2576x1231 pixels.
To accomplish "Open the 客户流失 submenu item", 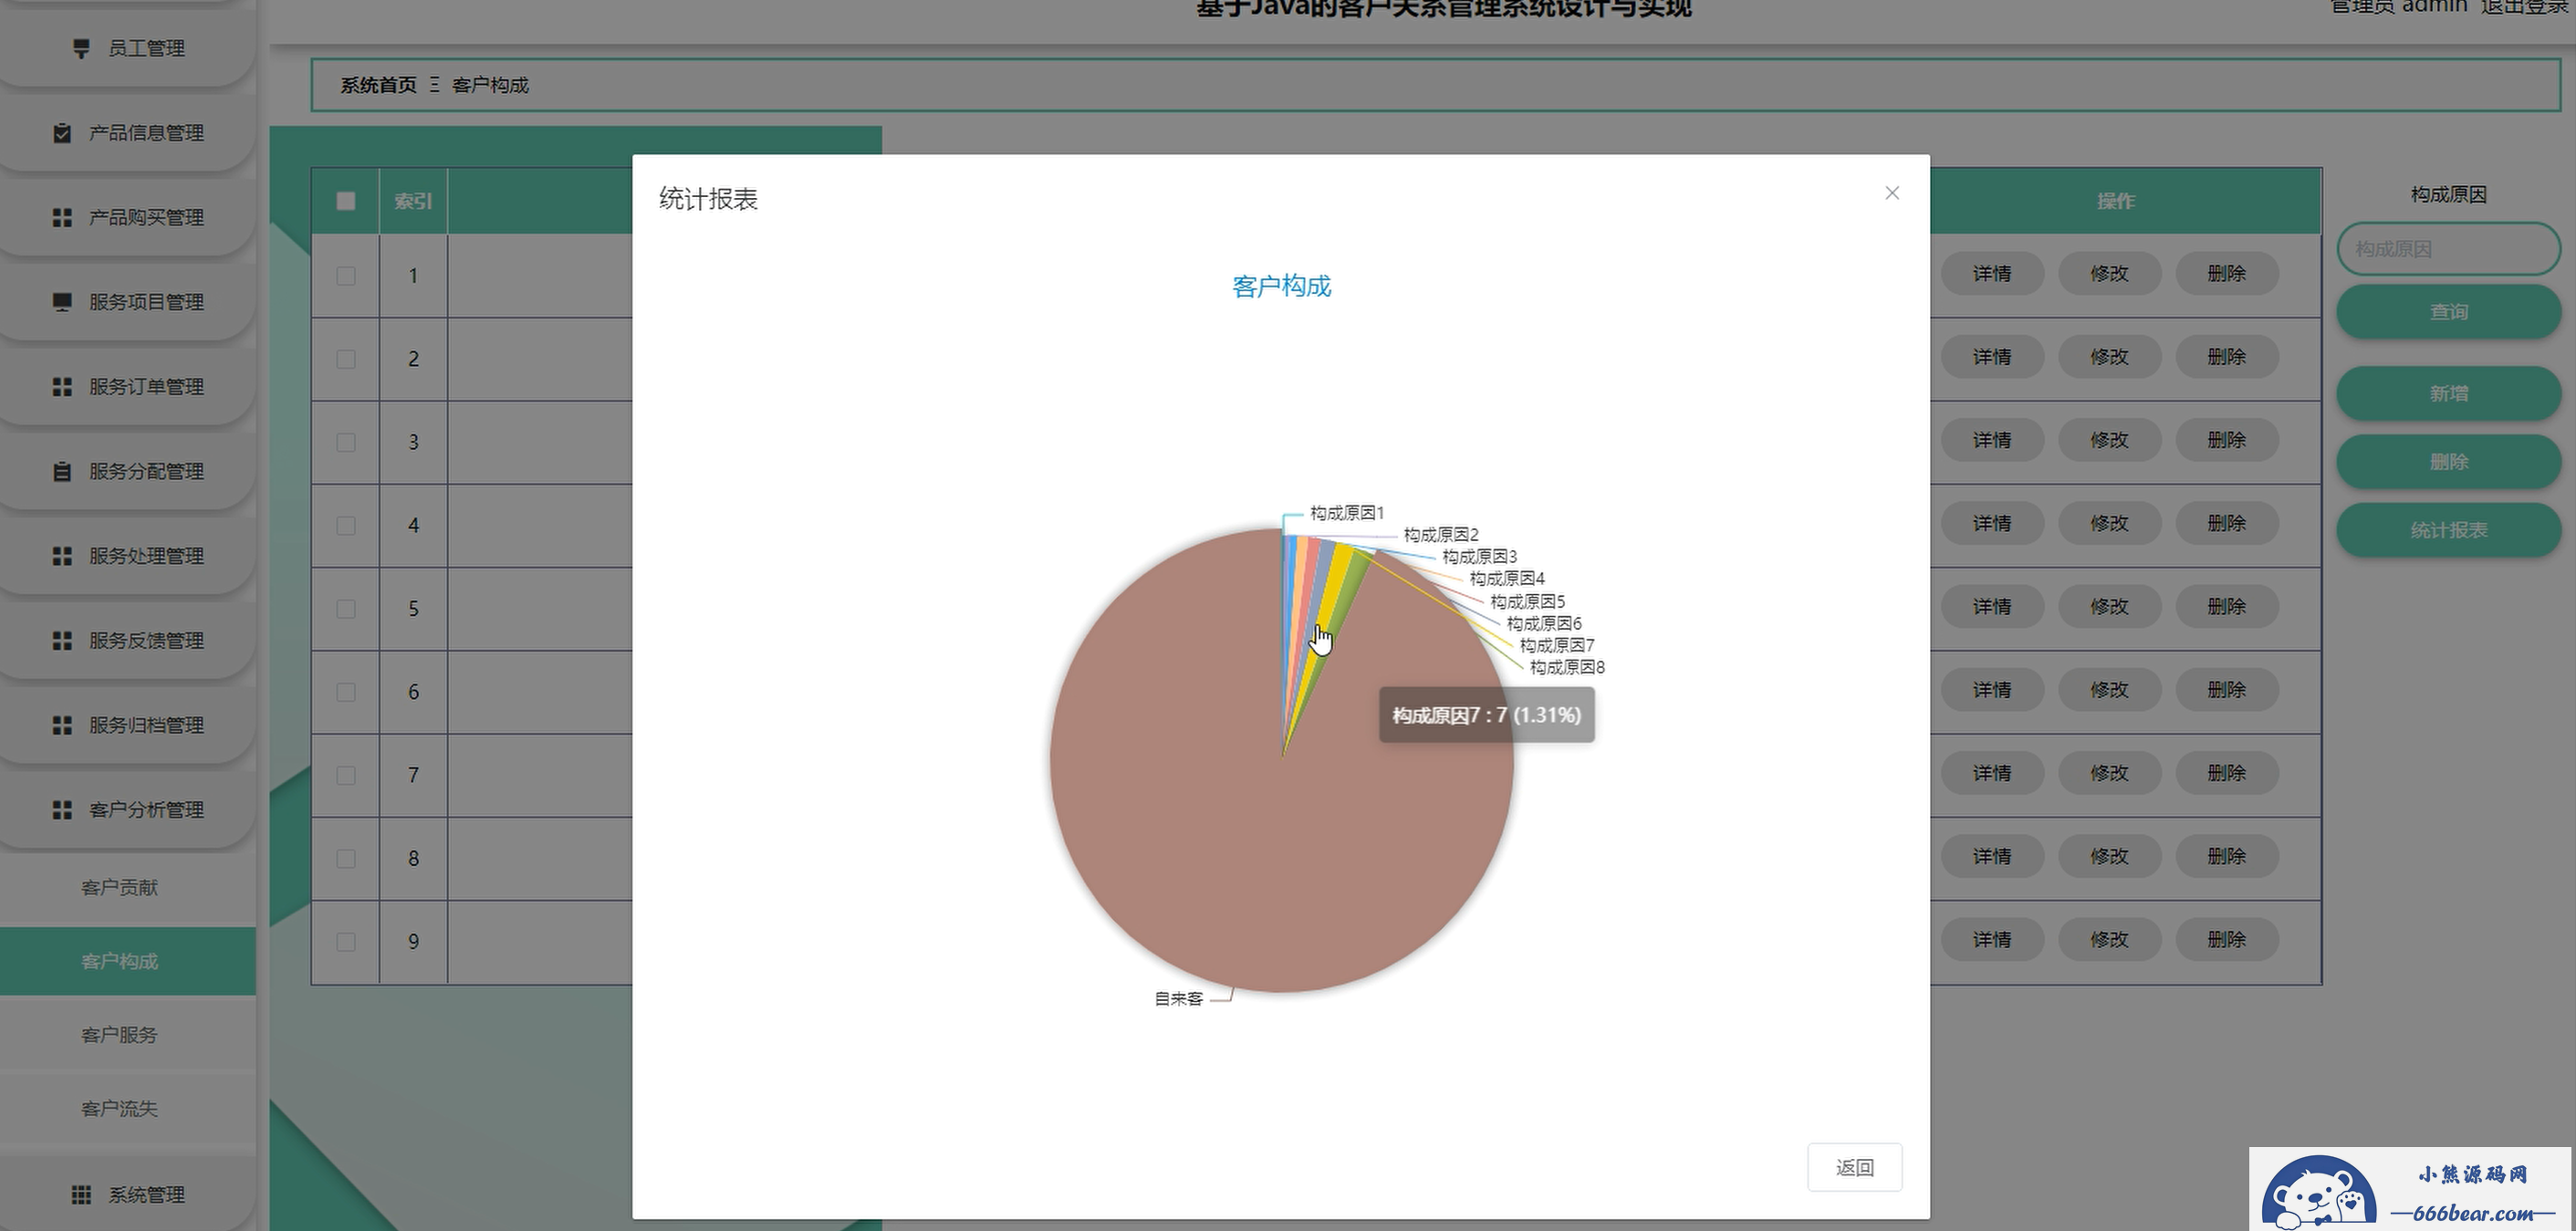I will (119, 1108).
